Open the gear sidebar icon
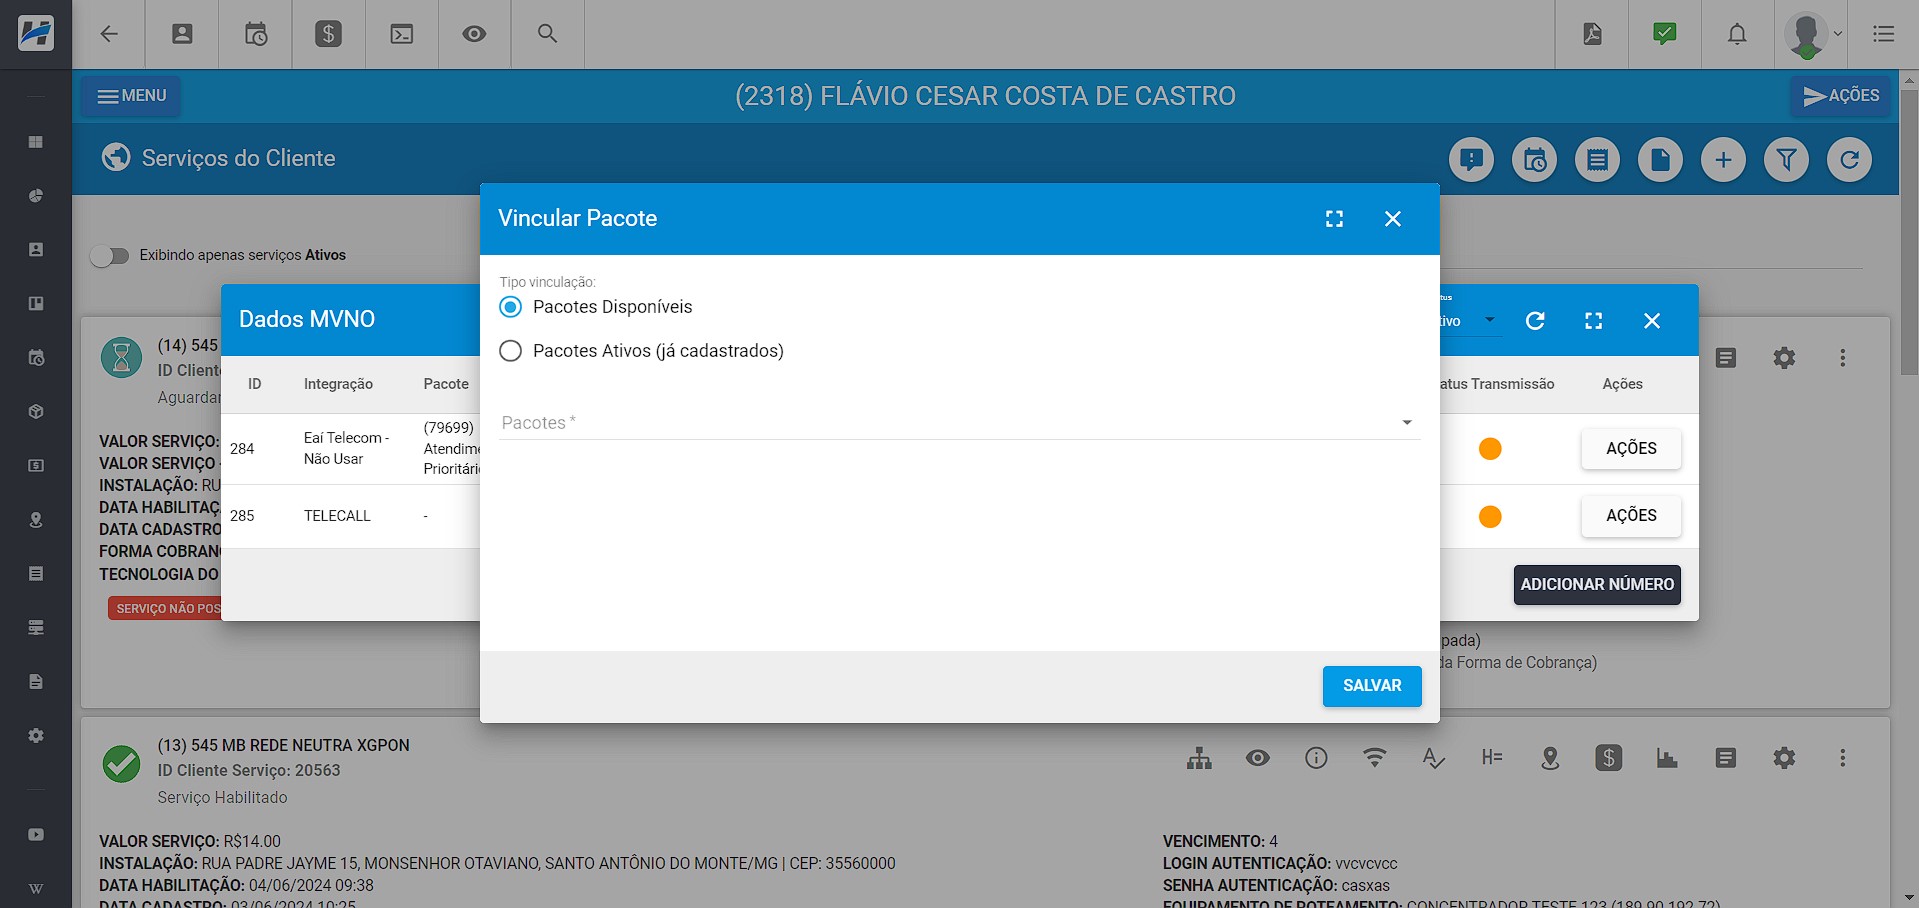The image size is (1919, 908). click(36, 736)
